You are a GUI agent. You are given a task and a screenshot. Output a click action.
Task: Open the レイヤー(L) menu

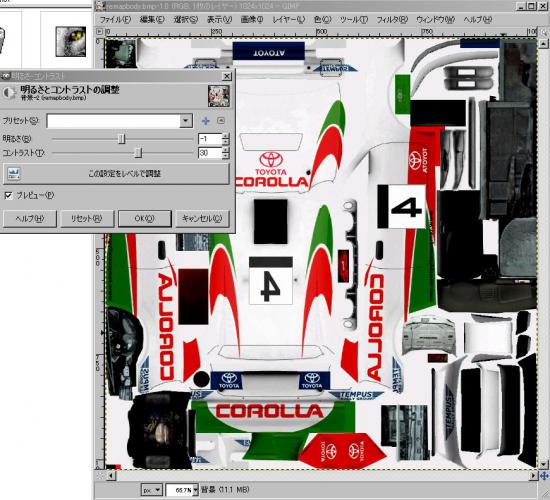point(288,20)
